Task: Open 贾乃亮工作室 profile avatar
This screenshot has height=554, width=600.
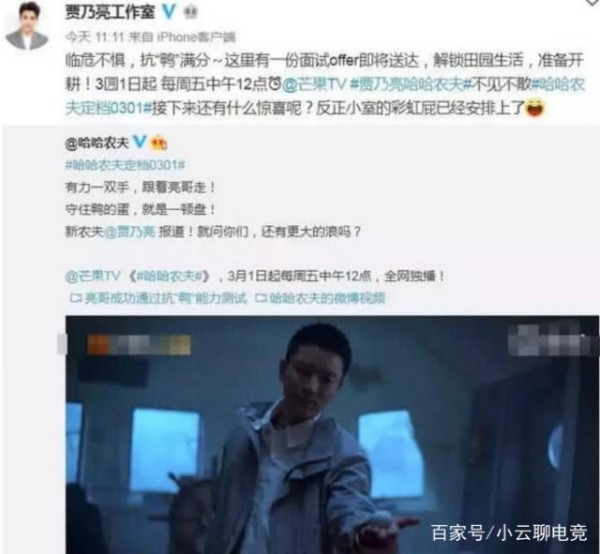Action: 27,26
